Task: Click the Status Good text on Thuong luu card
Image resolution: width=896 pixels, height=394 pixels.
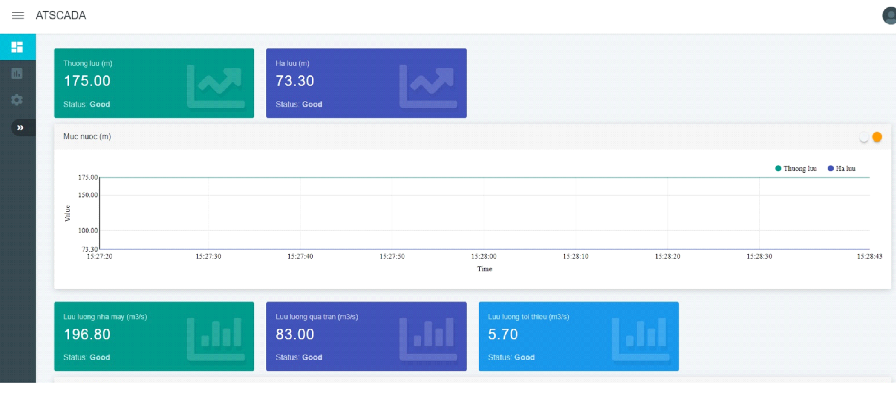Action: tap(86, 104)
